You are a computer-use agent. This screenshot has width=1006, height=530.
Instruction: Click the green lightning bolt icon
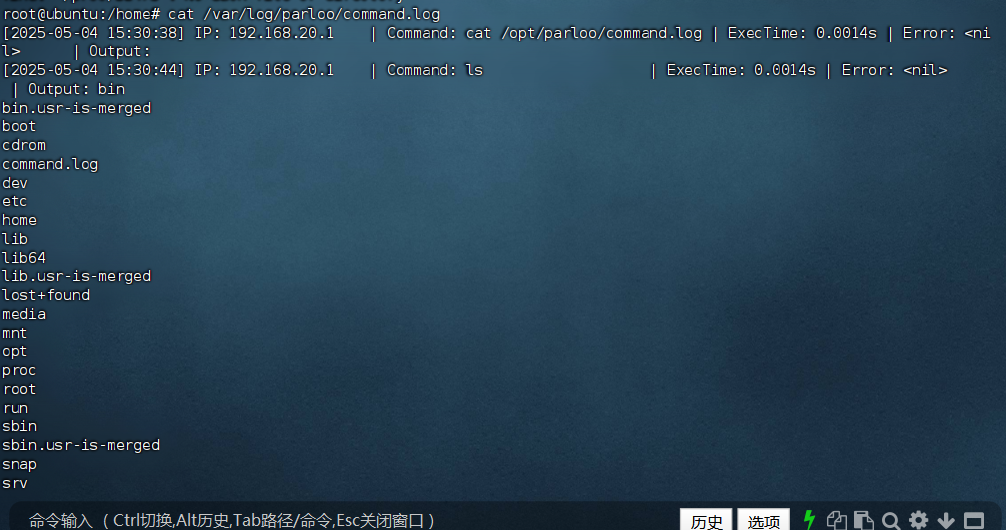coord(809,520)
